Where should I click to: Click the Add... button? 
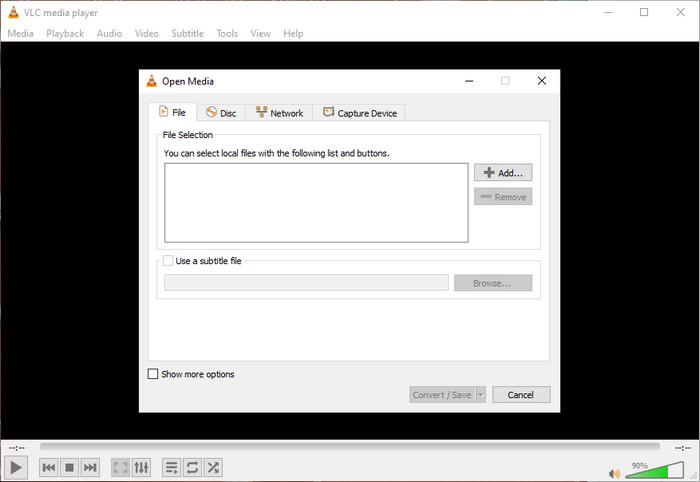pyautogui.click(x=503, y=173)
